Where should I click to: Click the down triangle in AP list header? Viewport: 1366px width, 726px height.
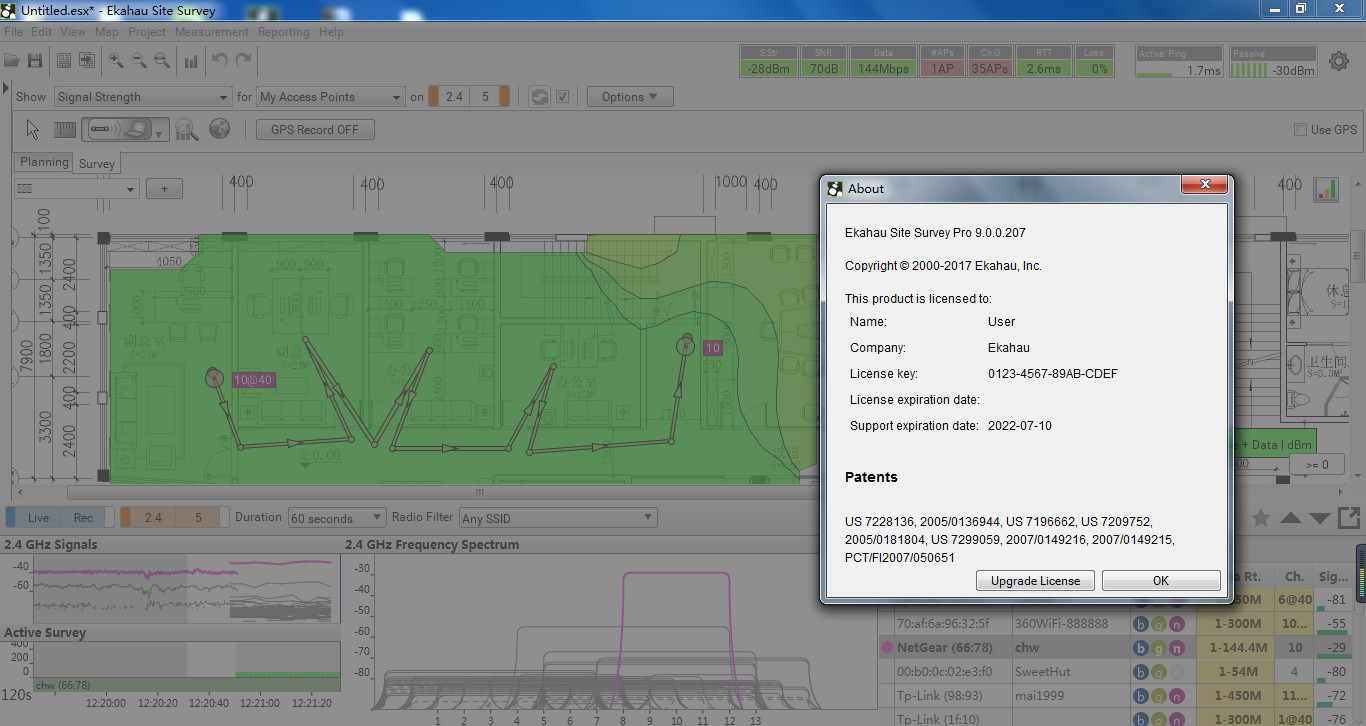click(1320, 517)
